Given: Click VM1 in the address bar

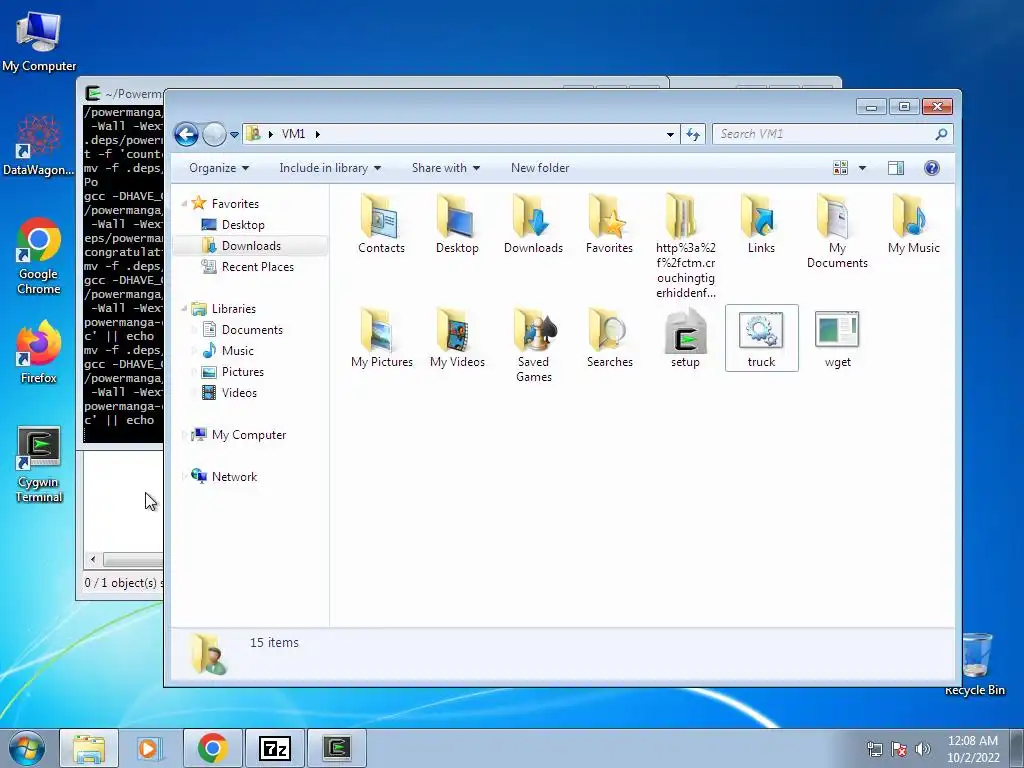Looking at the screenshot, I should pos(293,134).
